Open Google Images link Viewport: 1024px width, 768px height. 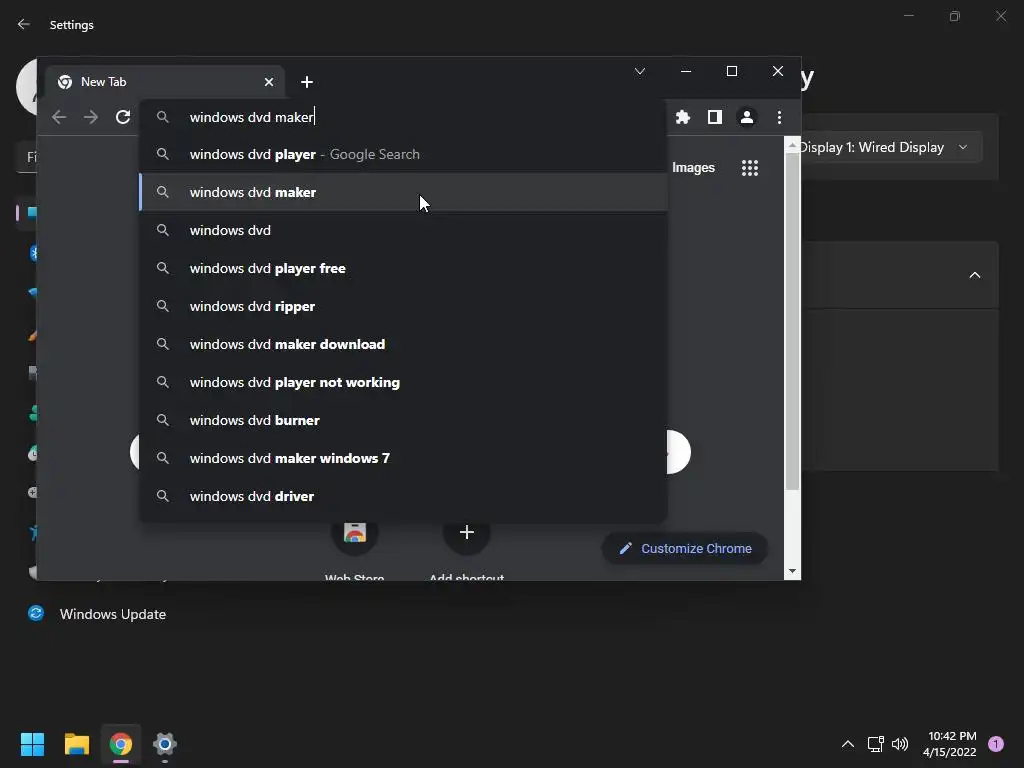pos(693,168)
